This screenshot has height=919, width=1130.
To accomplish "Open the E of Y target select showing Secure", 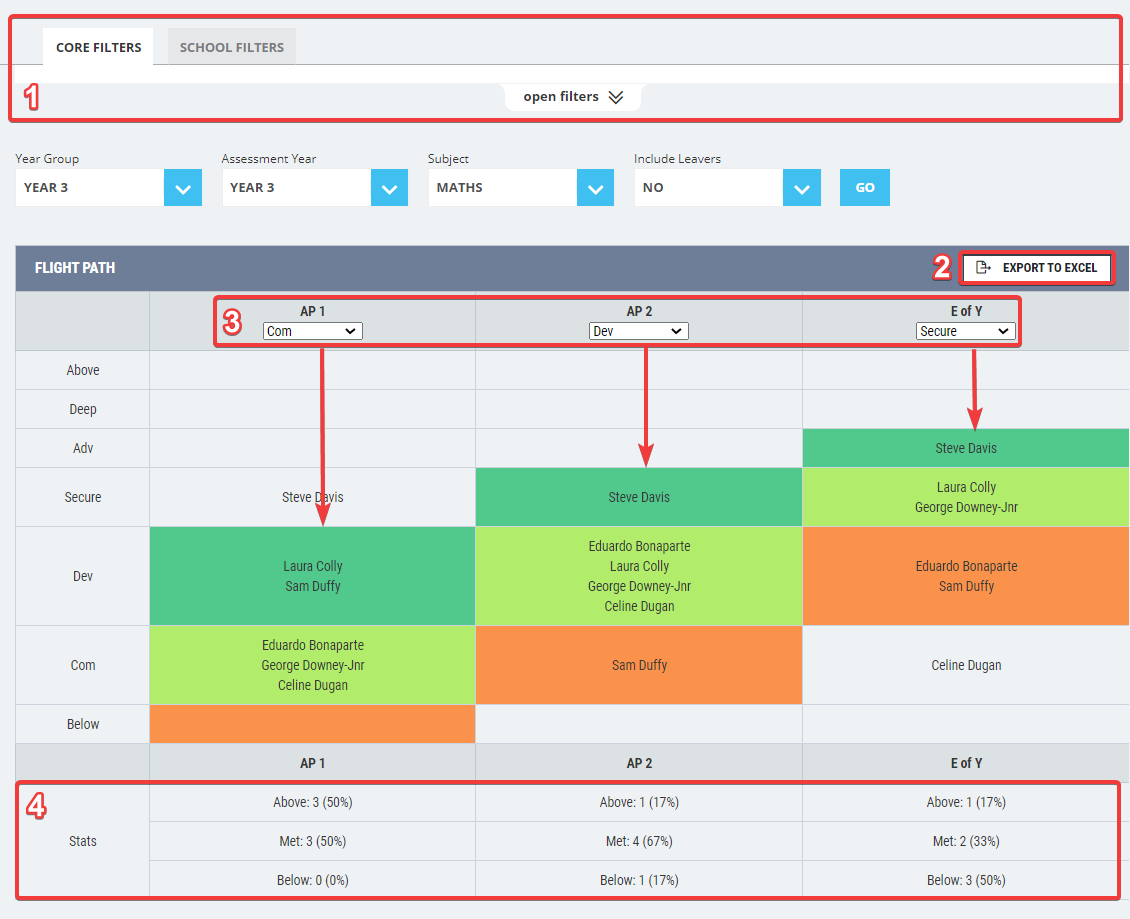I will tap(966, 331).
